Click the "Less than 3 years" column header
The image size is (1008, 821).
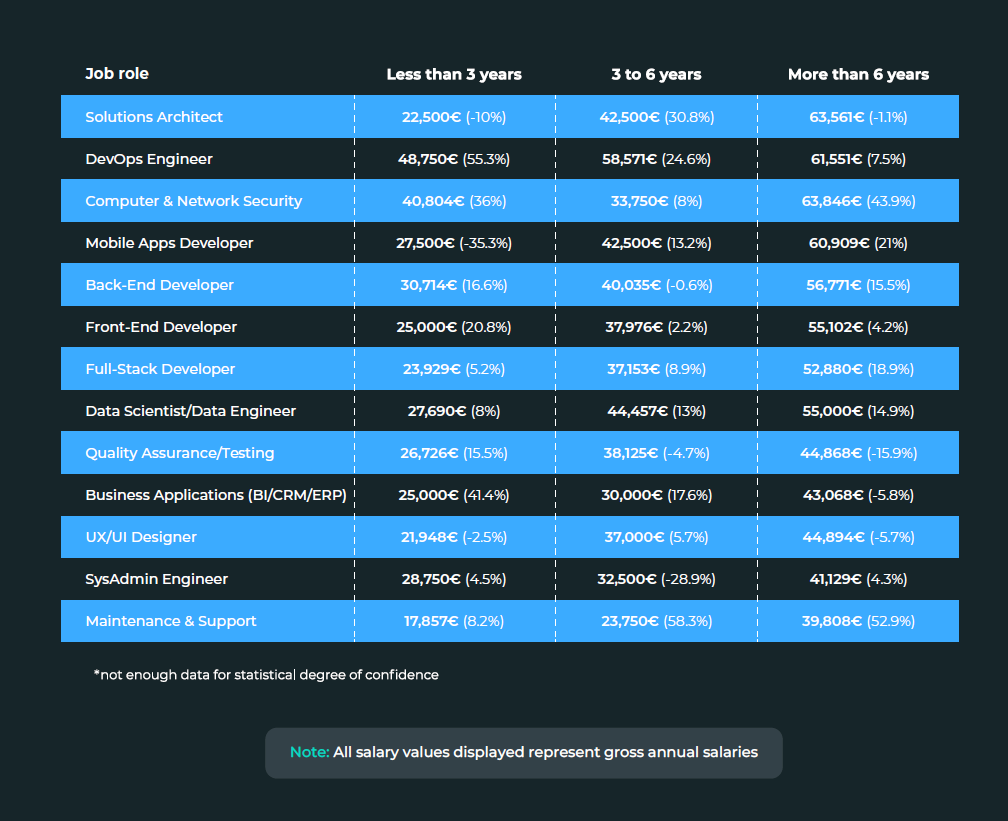(x=454, y=75)
